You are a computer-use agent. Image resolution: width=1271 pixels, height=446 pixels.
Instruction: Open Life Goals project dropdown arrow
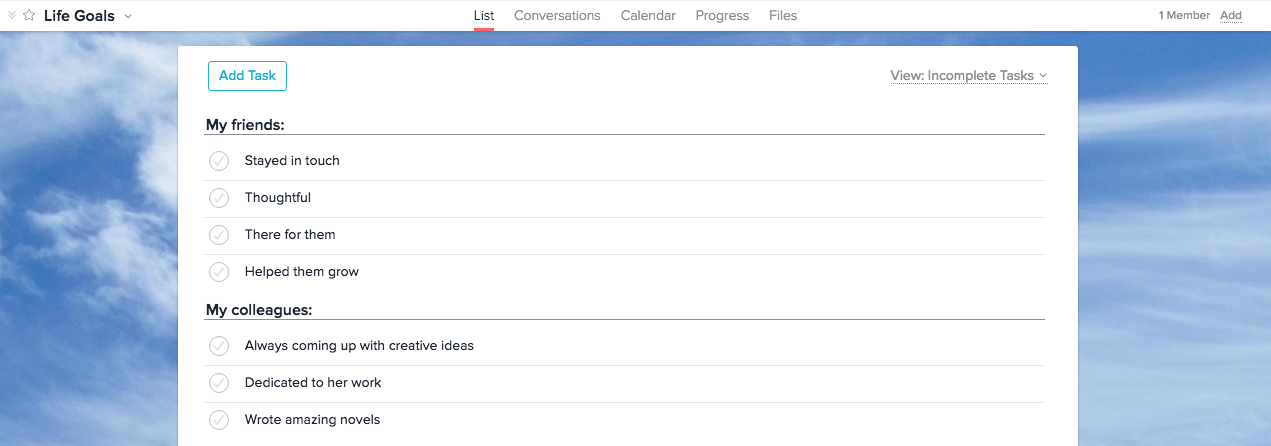point(128,16)
